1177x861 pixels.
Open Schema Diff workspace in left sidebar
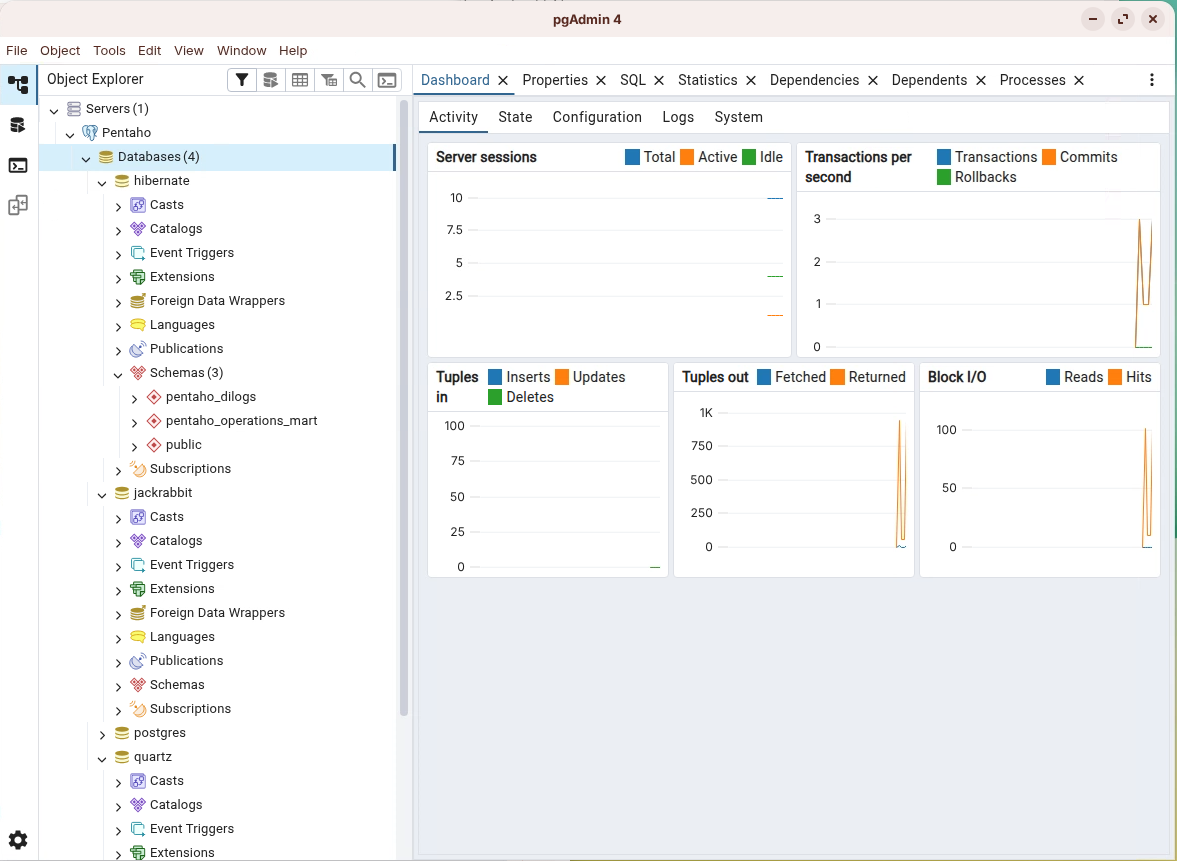(18, 205)
